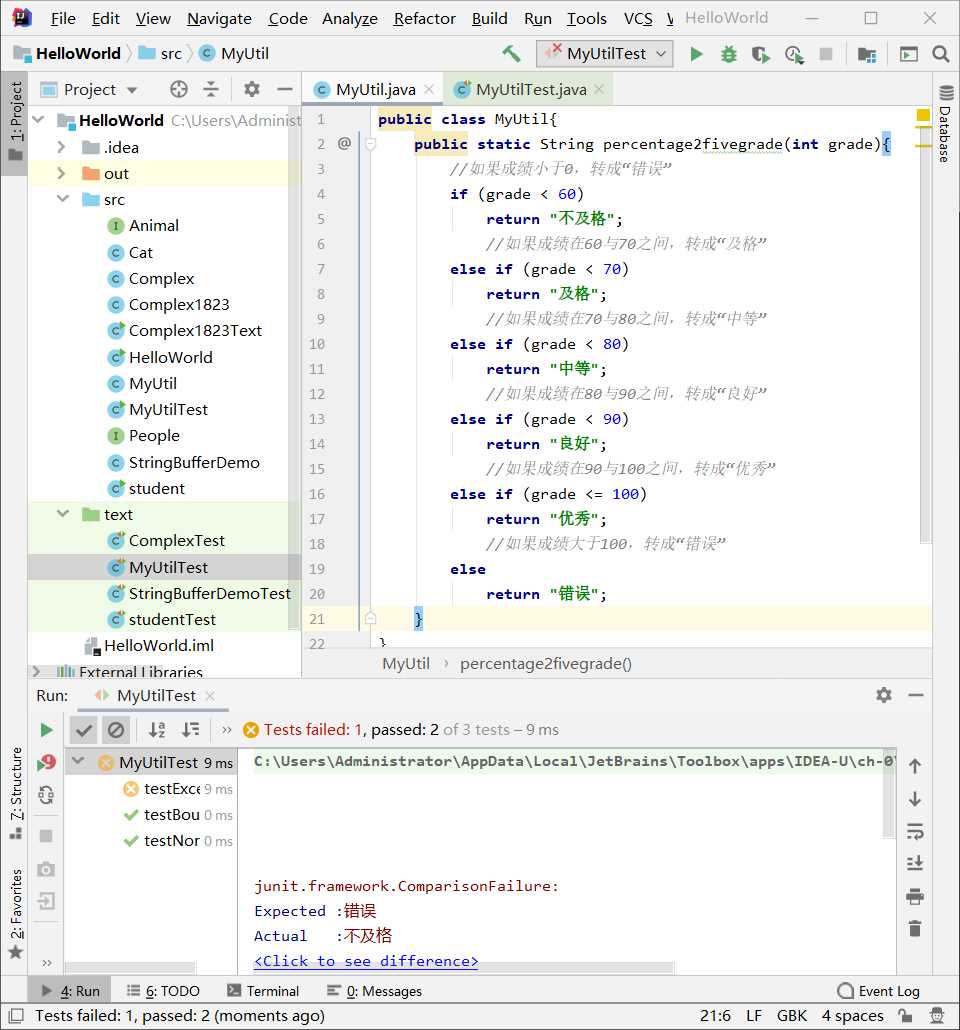
Task: Click the locate target icon in Project panel
Action: (179, 89)
